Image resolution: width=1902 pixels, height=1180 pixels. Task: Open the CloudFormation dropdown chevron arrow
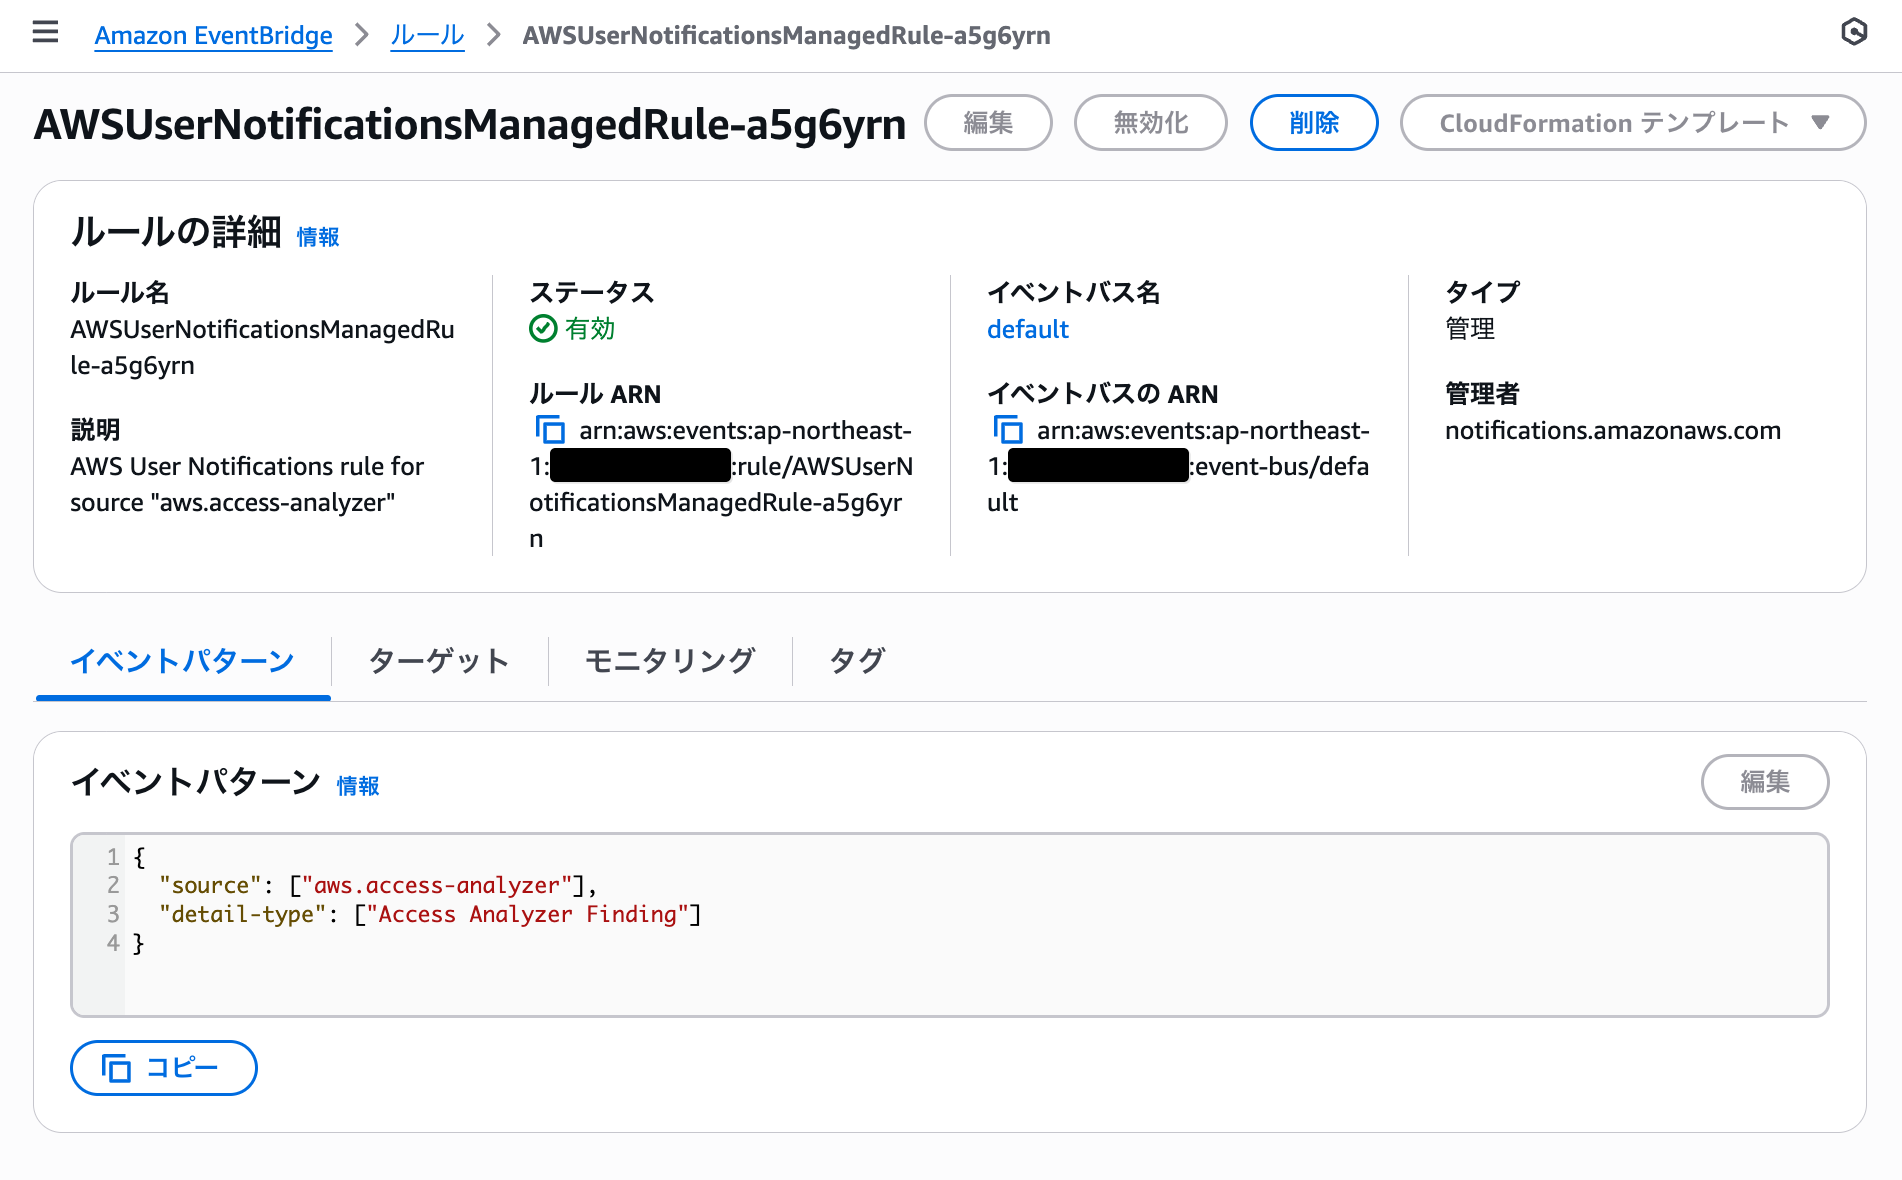pyautogui.click(x=1822, y=123)
